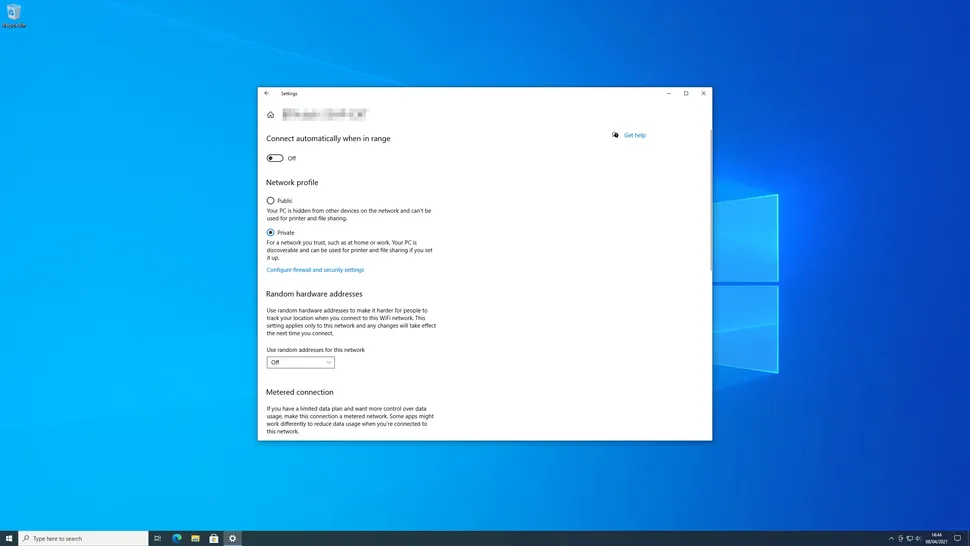Open the Action Center notifications icon

pos(958,539)
